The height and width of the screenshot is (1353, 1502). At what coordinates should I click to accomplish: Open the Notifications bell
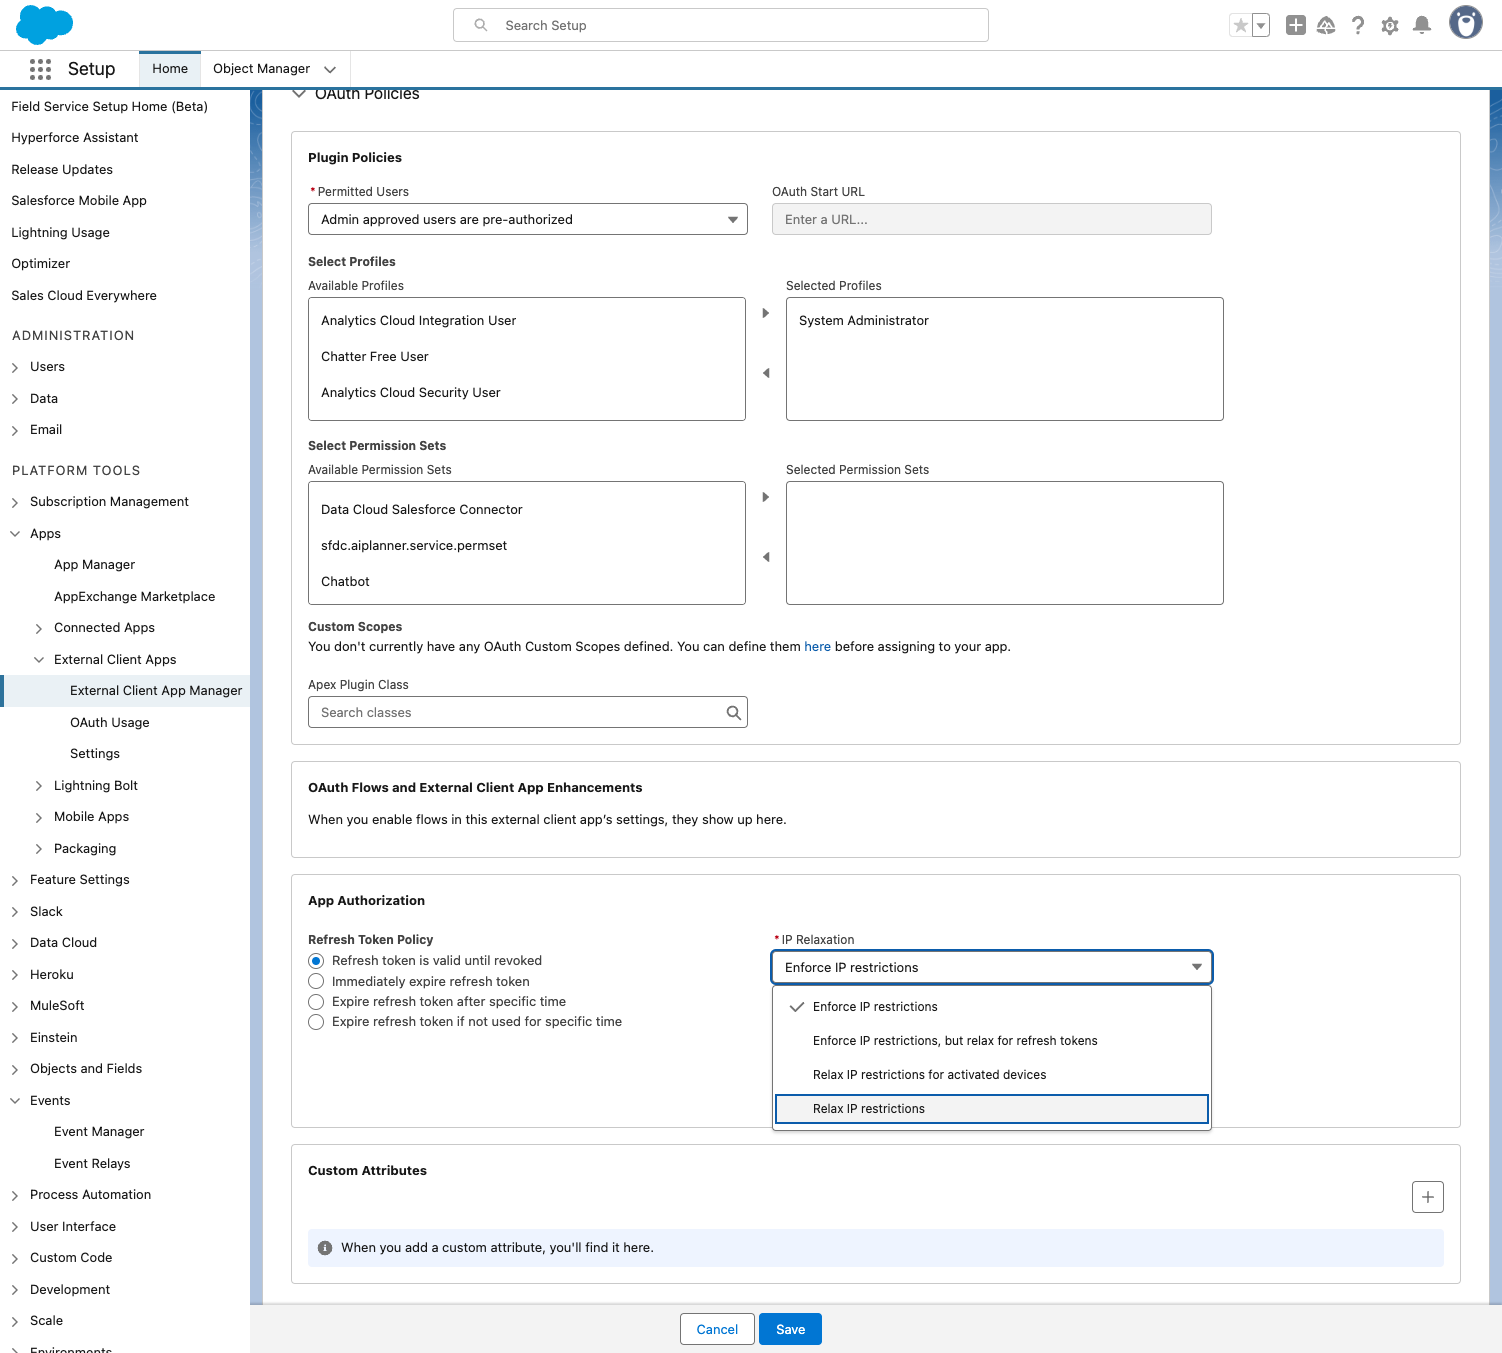(x=1421, y=26)
